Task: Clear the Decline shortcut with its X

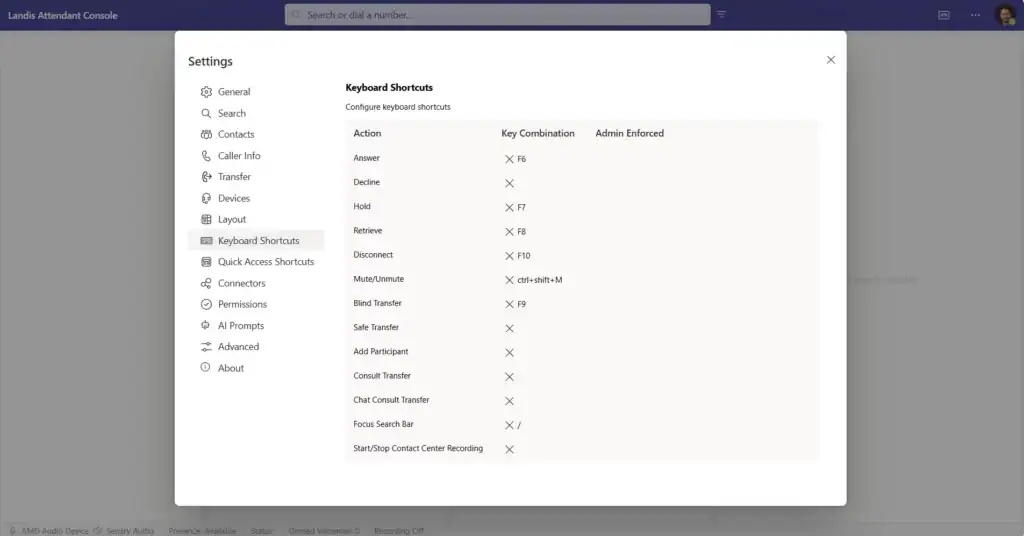Action: [x=509, y=183]
